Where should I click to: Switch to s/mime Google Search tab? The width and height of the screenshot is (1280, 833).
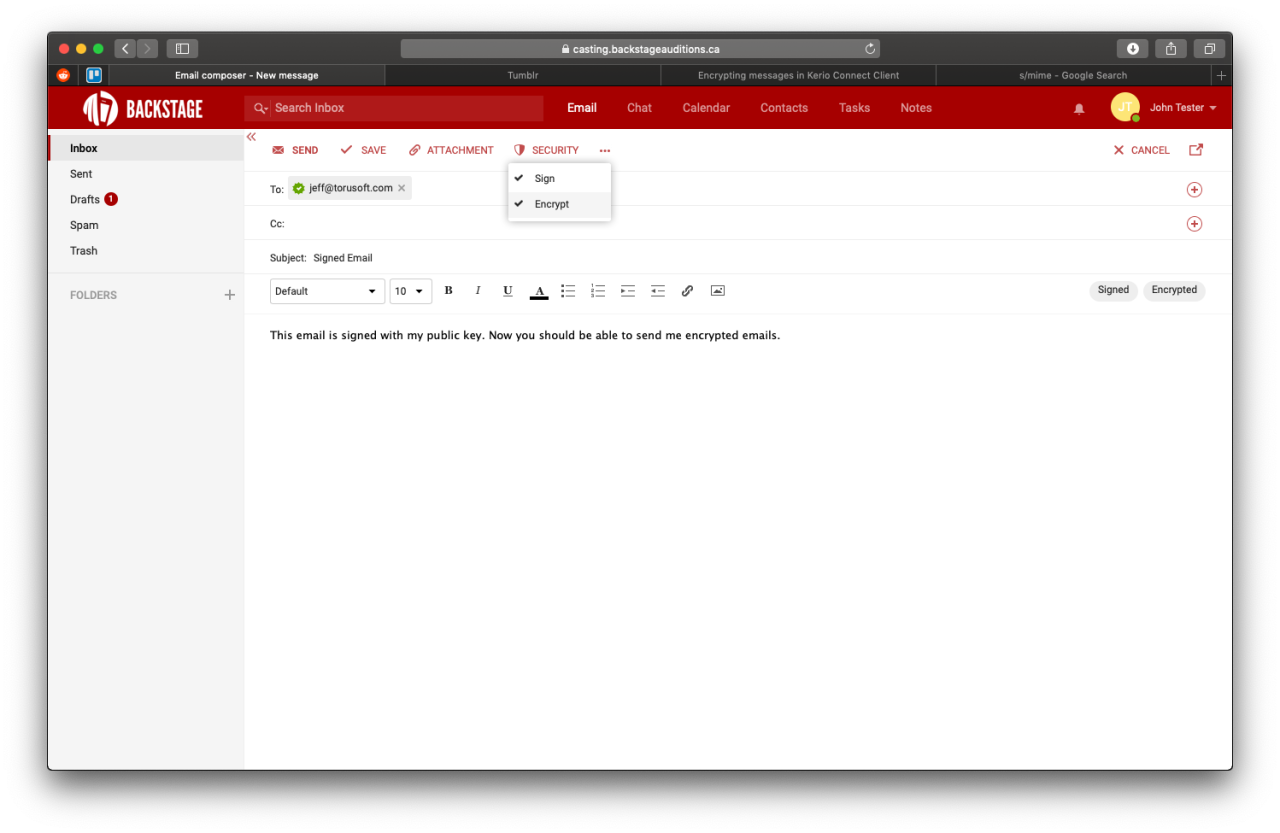tap(1073, 76)
